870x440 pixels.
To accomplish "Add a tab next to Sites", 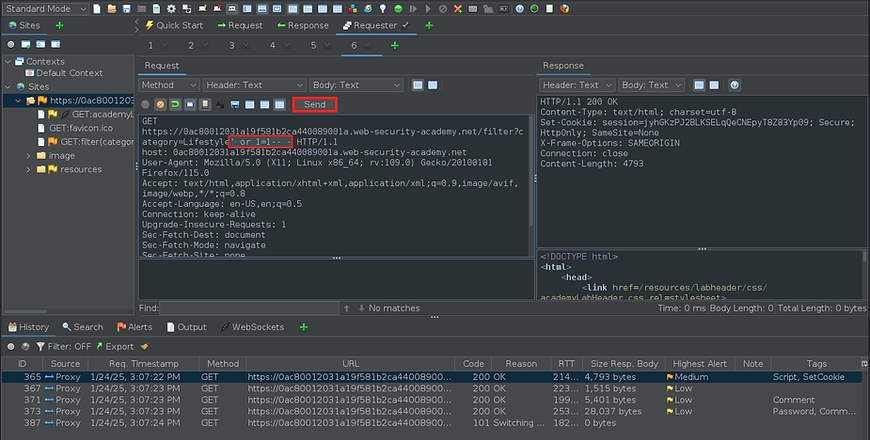I will [59, 26].
